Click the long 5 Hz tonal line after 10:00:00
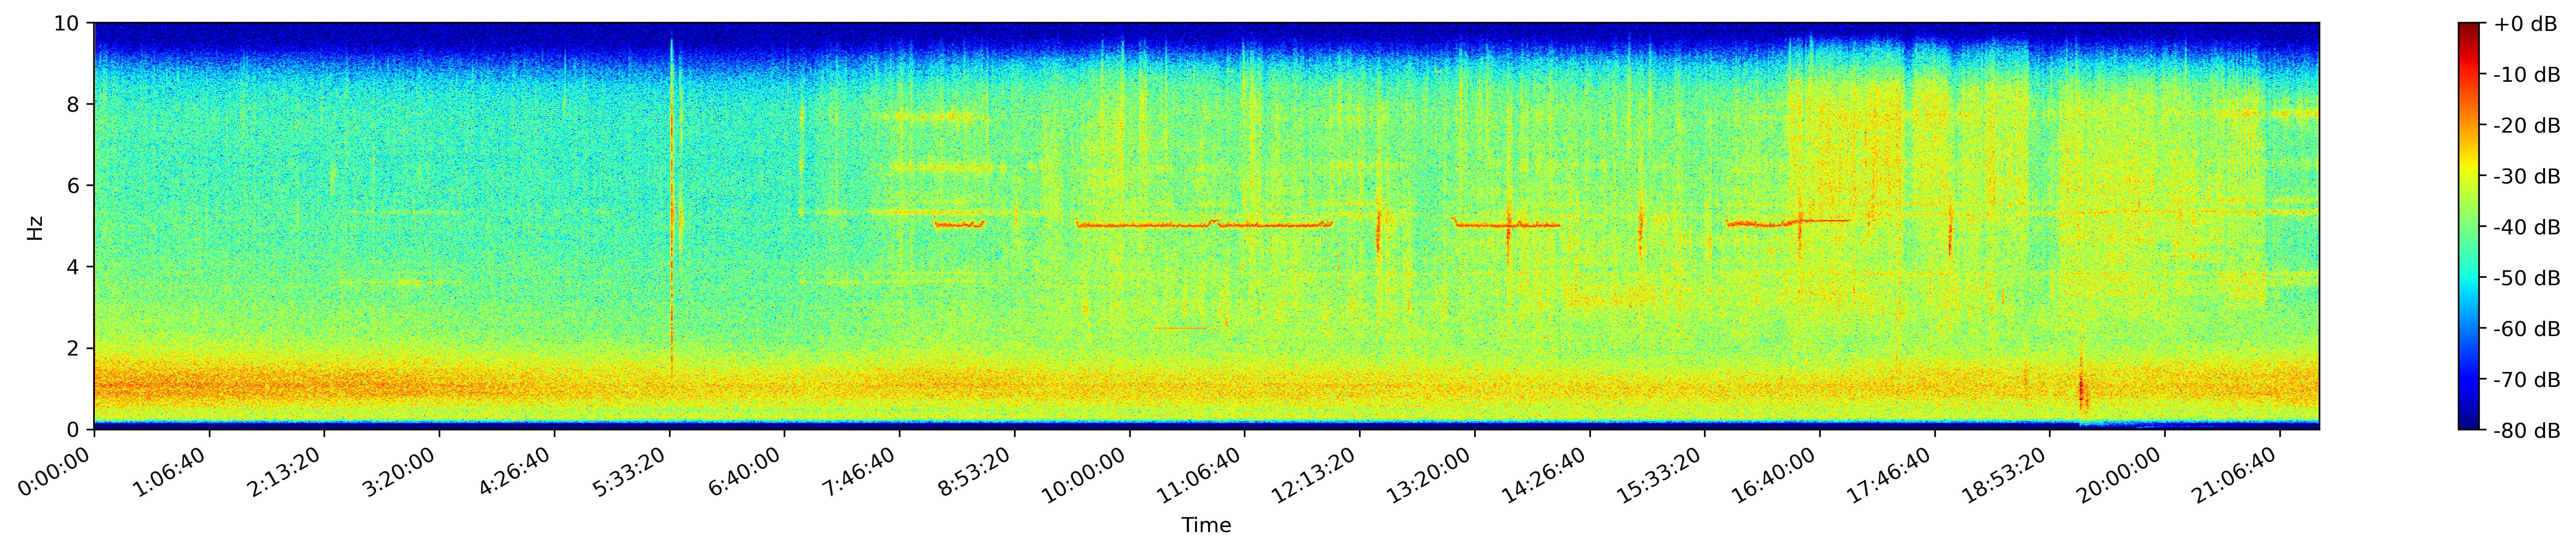The width and height of the screenshot is (2576, 551). [1204, 225]
